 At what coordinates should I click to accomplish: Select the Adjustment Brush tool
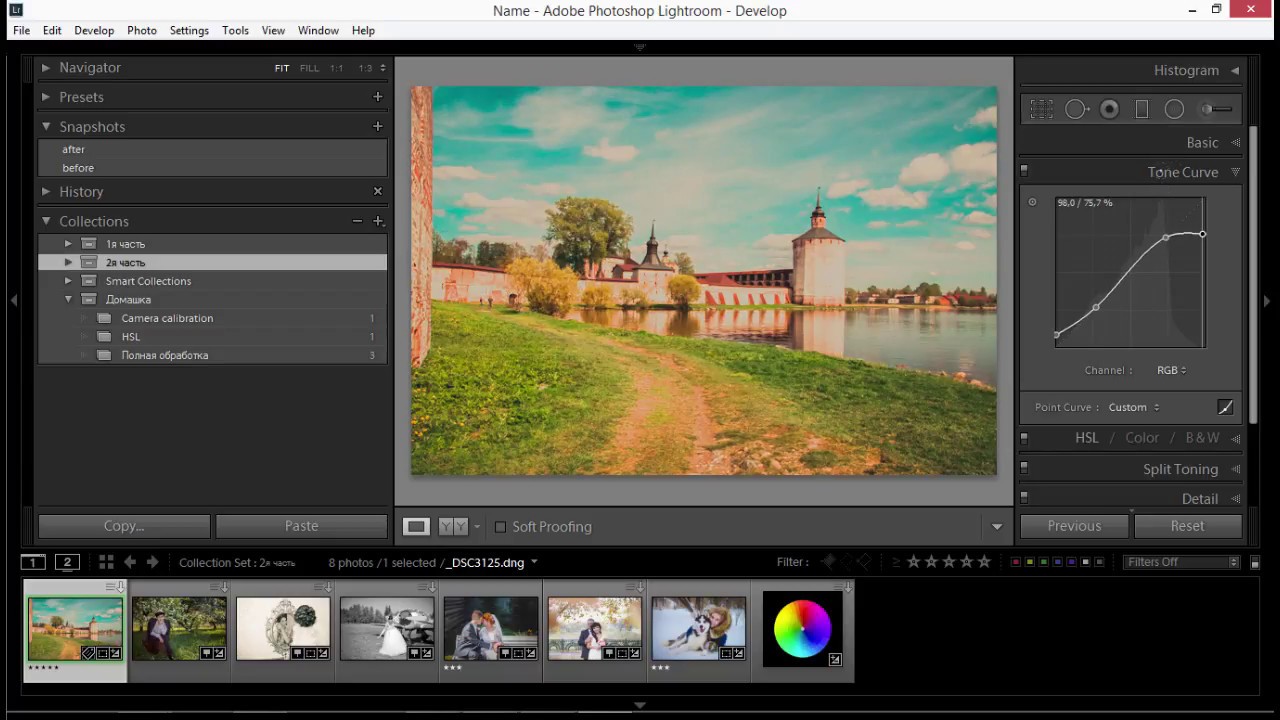pyautogui.click(x=1217, y=109)
